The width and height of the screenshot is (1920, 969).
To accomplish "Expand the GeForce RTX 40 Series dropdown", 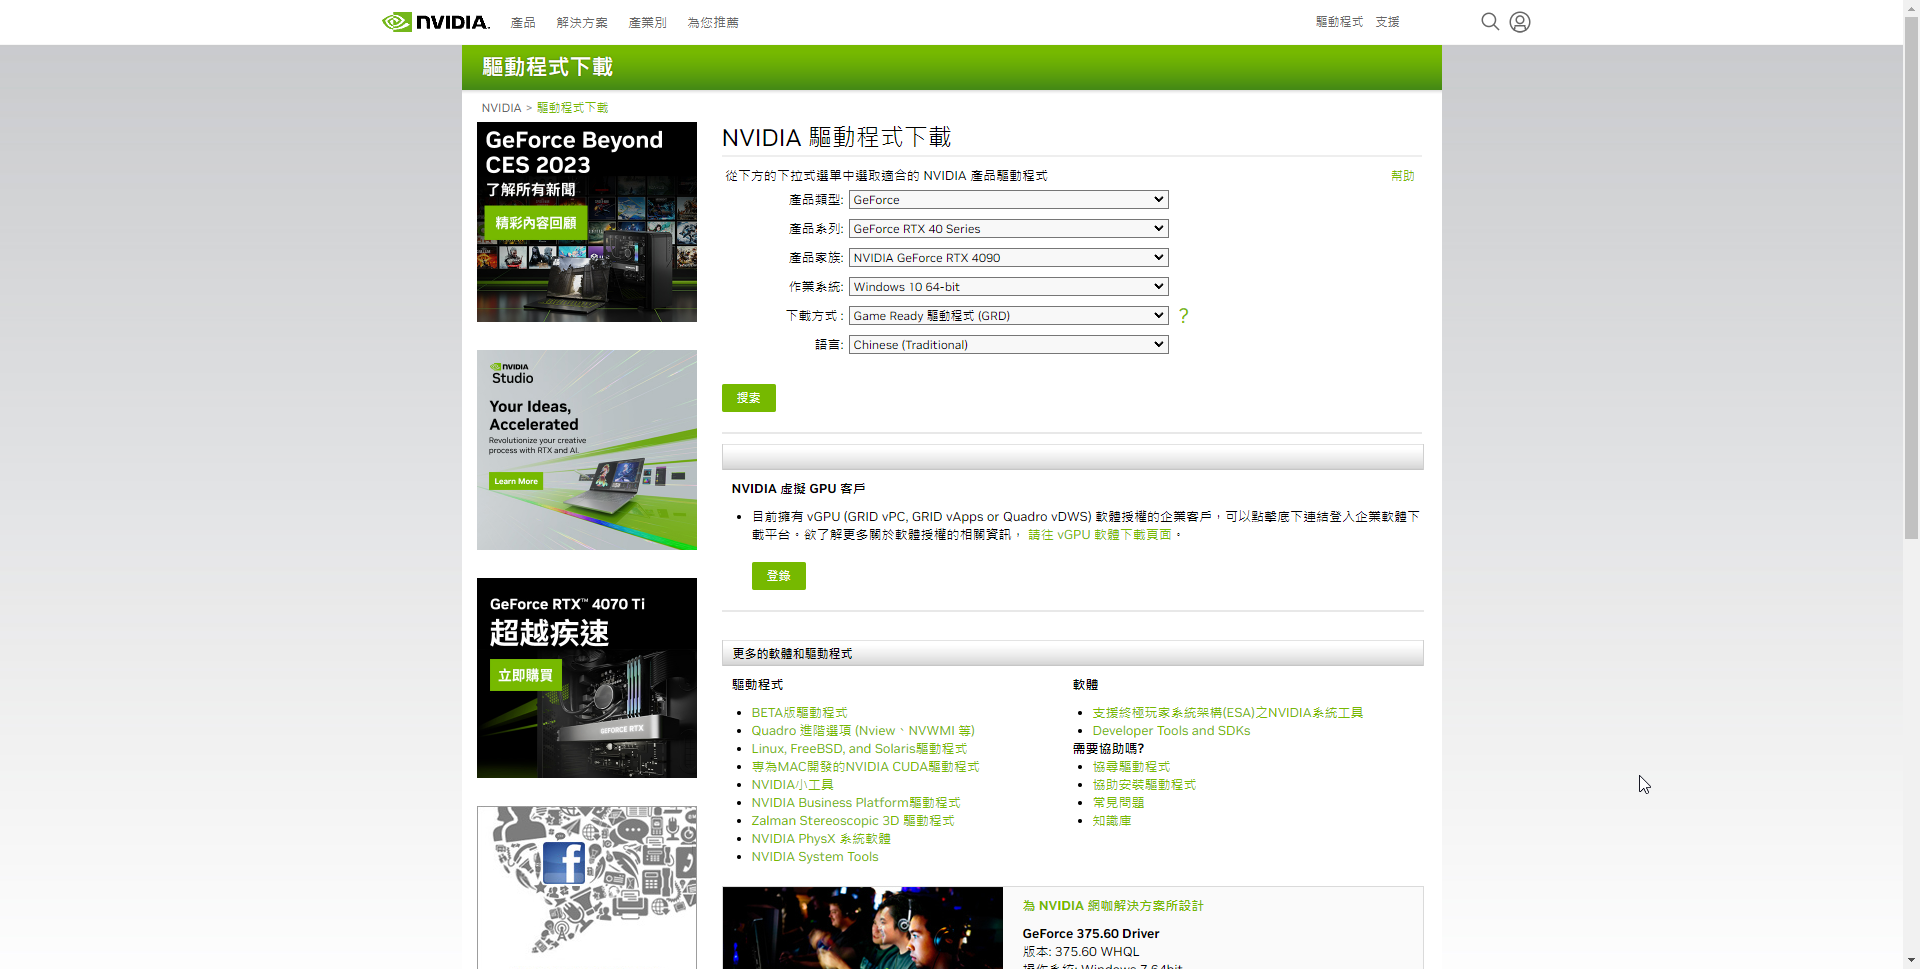I will click(x=1008, y=229).
